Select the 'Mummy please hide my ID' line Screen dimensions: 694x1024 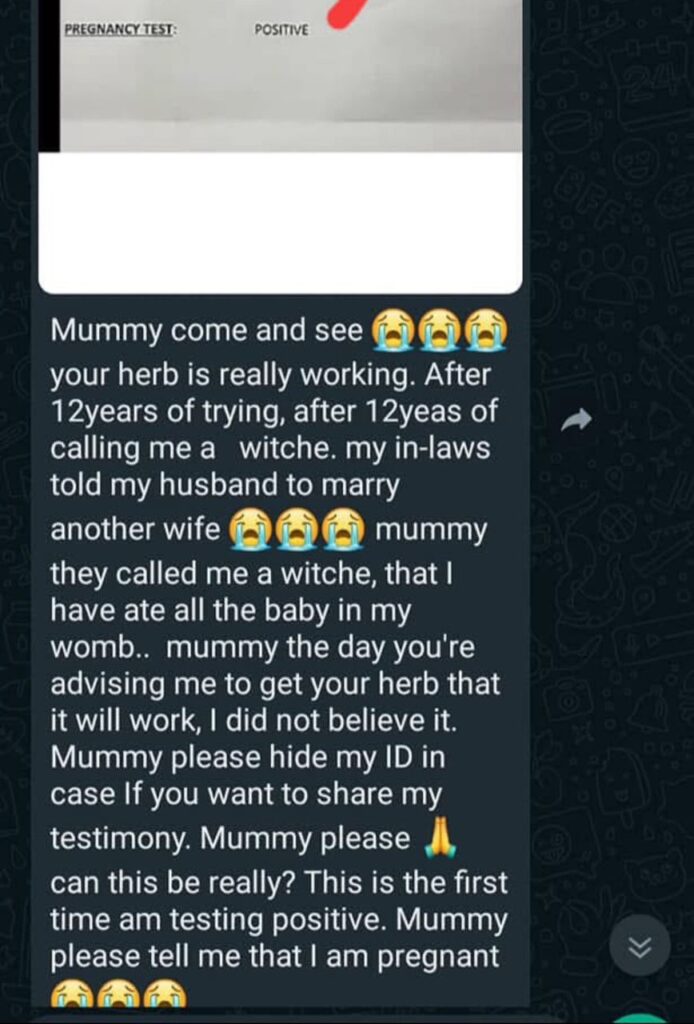247,758
